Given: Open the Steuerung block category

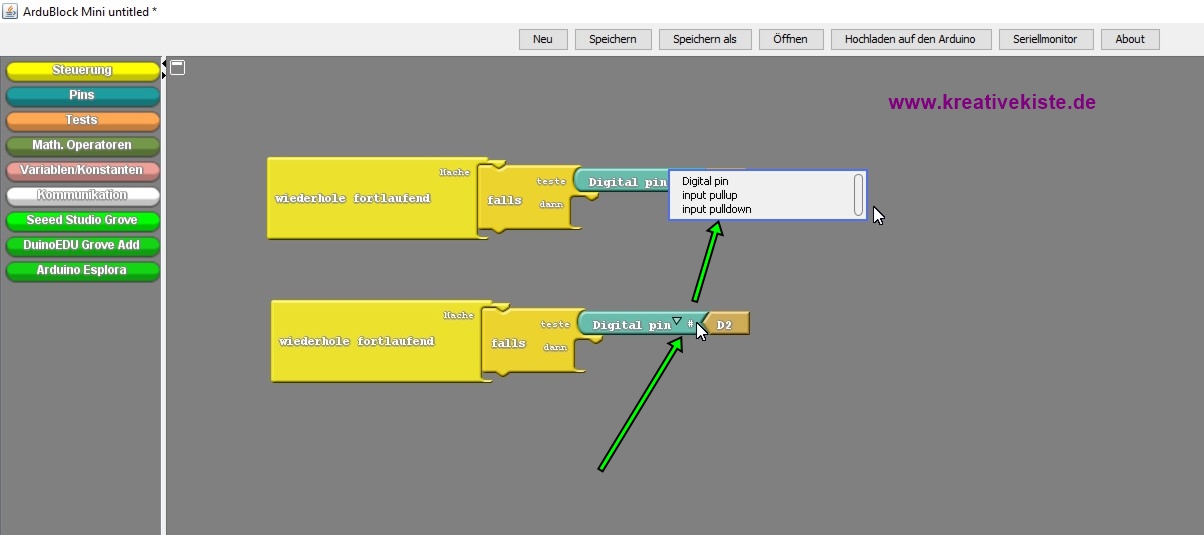Looking at the screenshot, I should 82,70.
